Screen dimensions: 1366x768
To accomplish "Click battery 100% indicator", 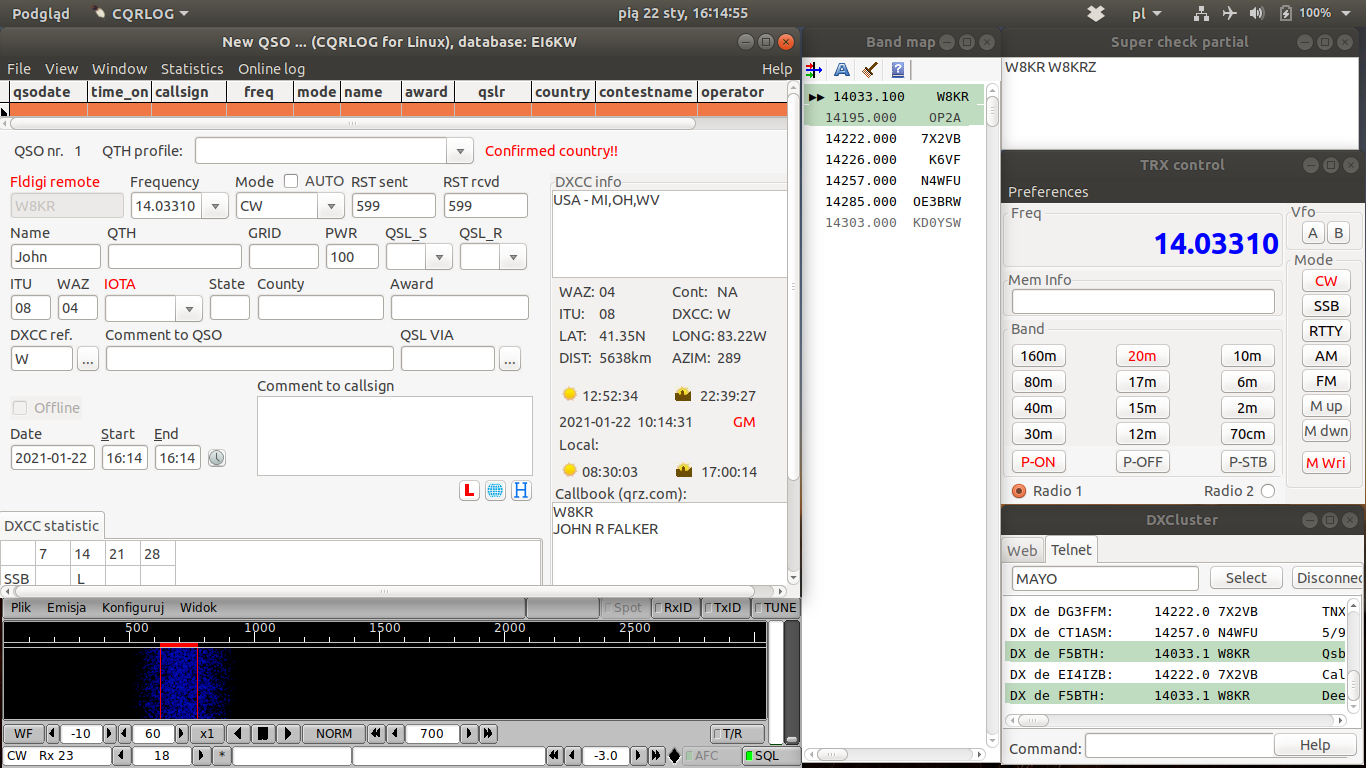I will (1305, 13).
